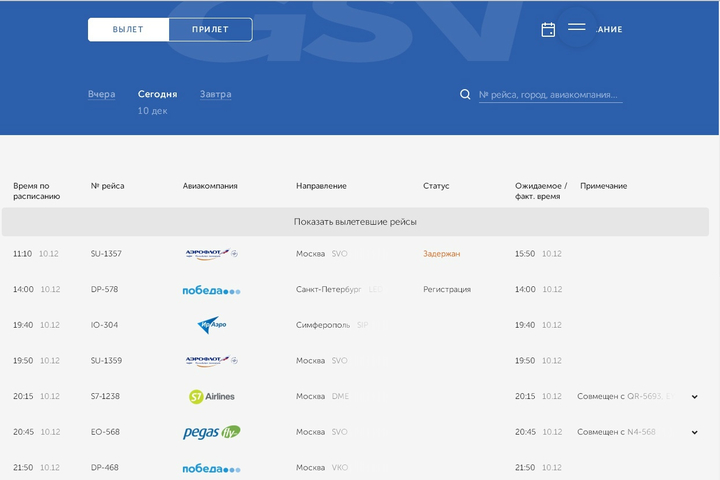
Task: Expand the S7-1238 codeshare details chevron
Action: point(694,397)
